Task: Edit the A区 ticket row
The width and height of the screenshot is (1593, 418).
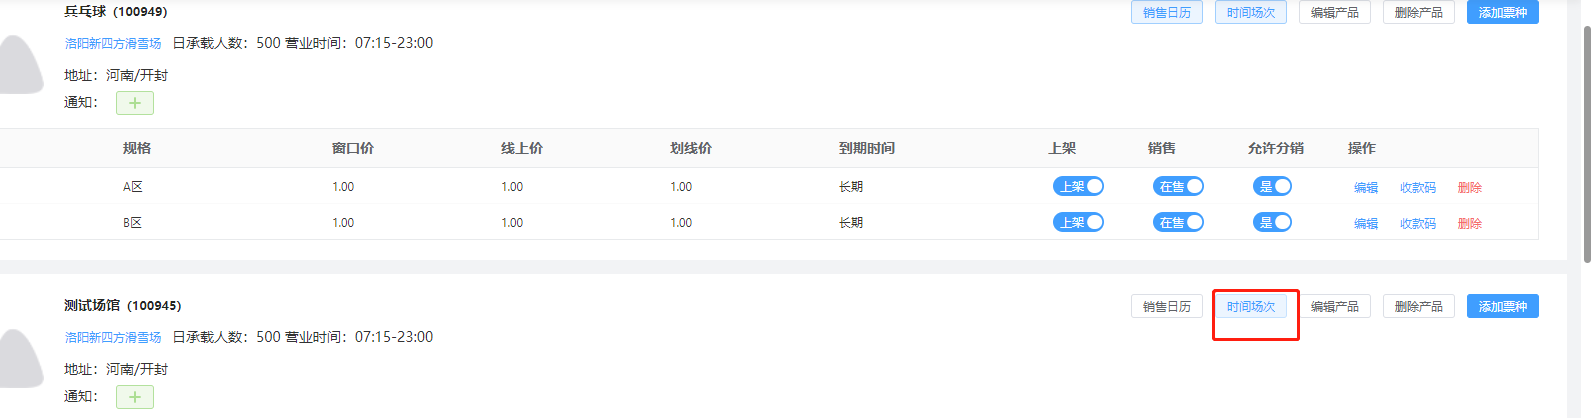Action: [1365, 188]
